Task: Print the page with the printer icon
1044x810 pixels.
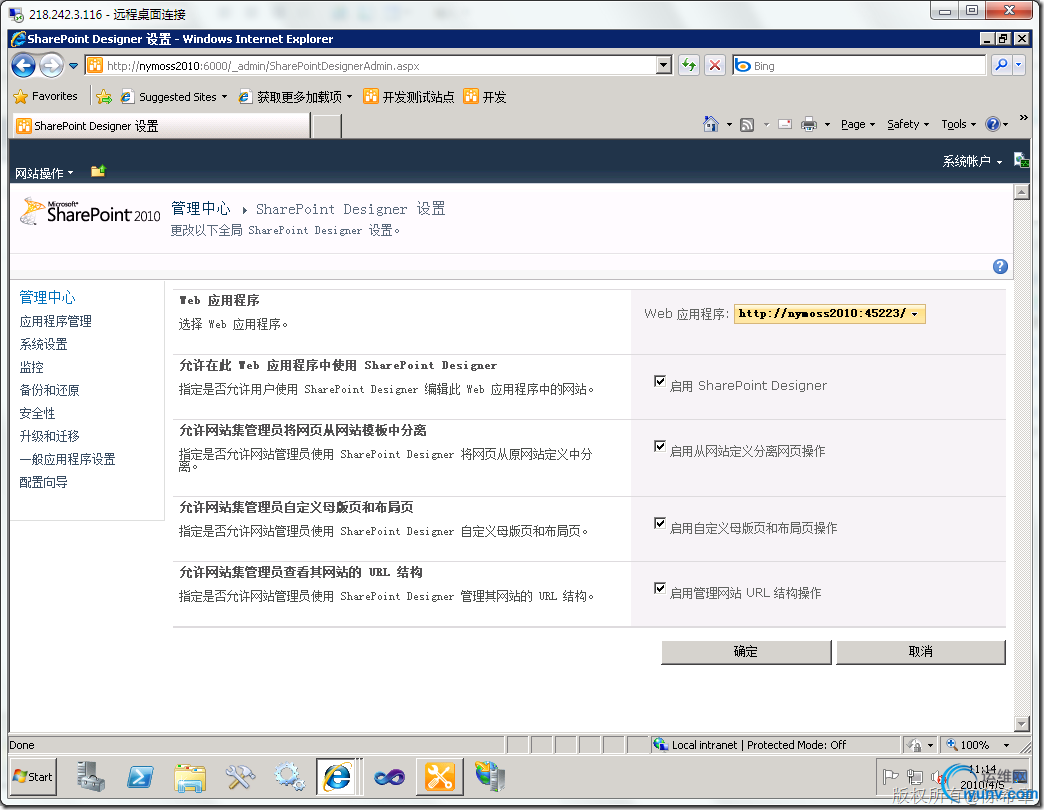Action: click(808, 124)
